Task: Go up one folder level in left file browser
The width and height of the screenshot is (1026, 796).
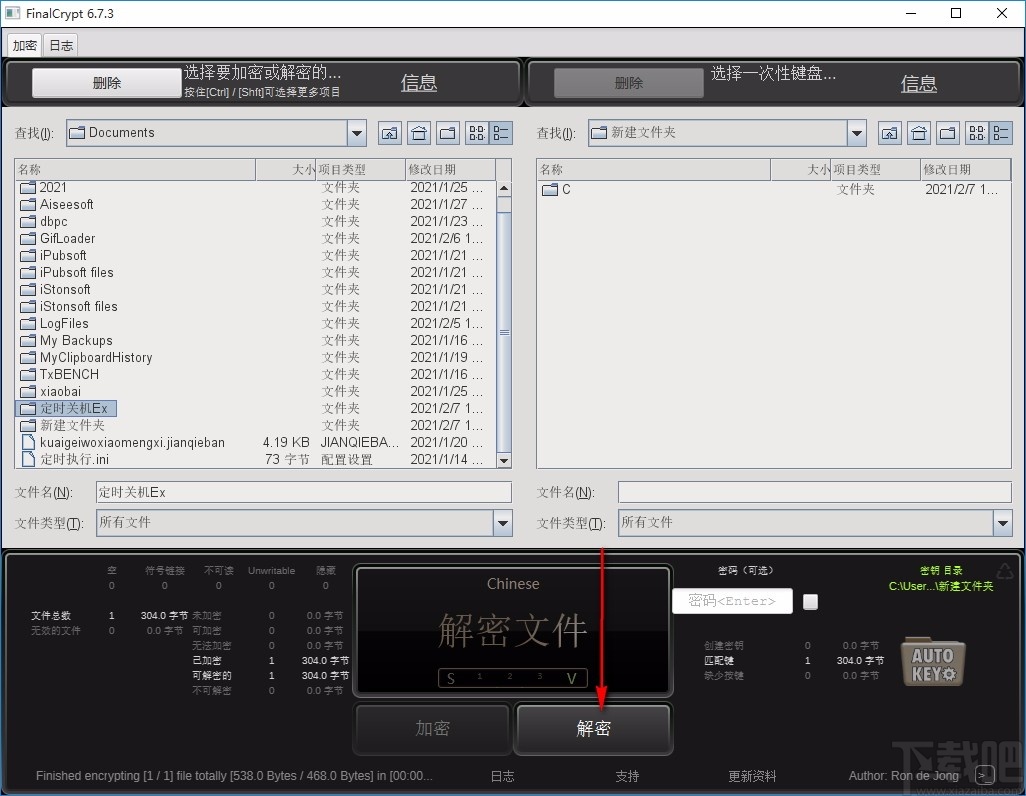Action: (390, 132)
